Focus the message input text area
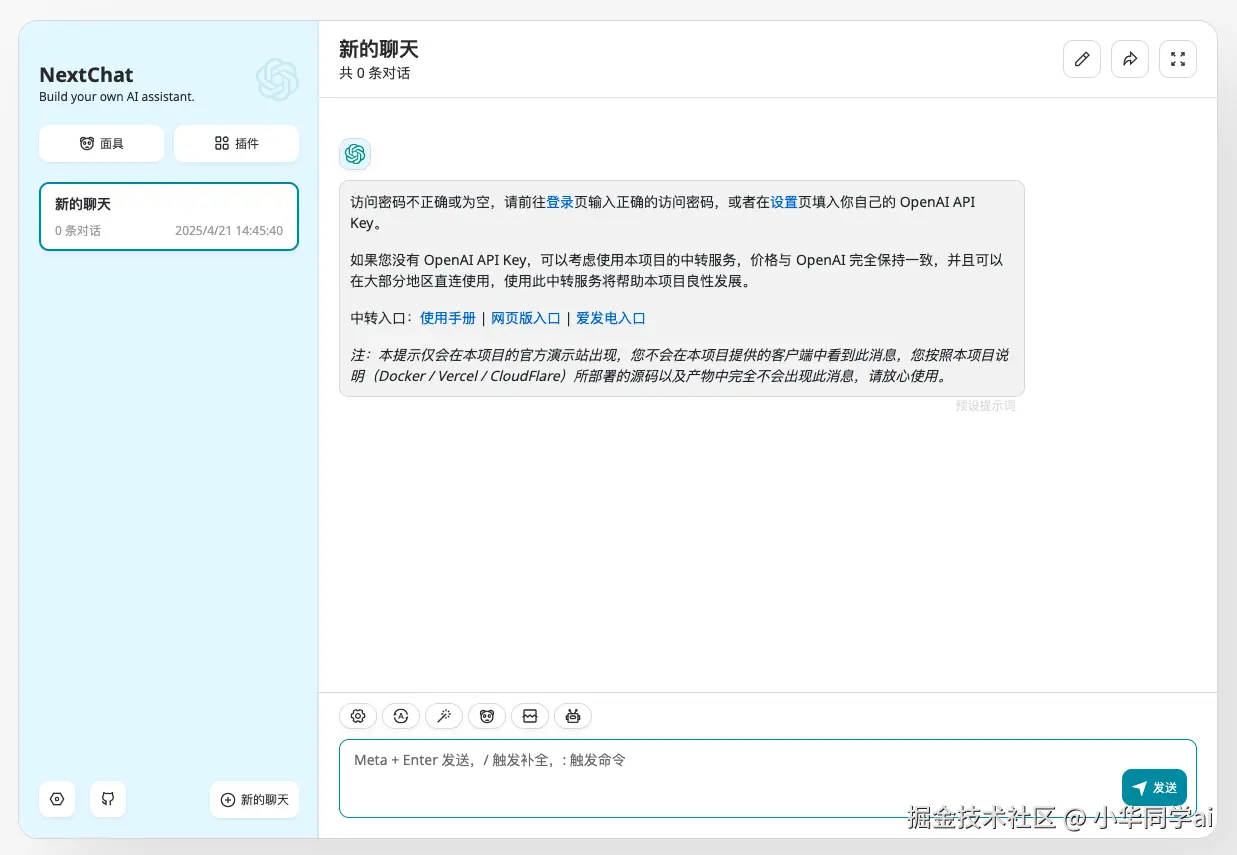 tap(768, 778)
